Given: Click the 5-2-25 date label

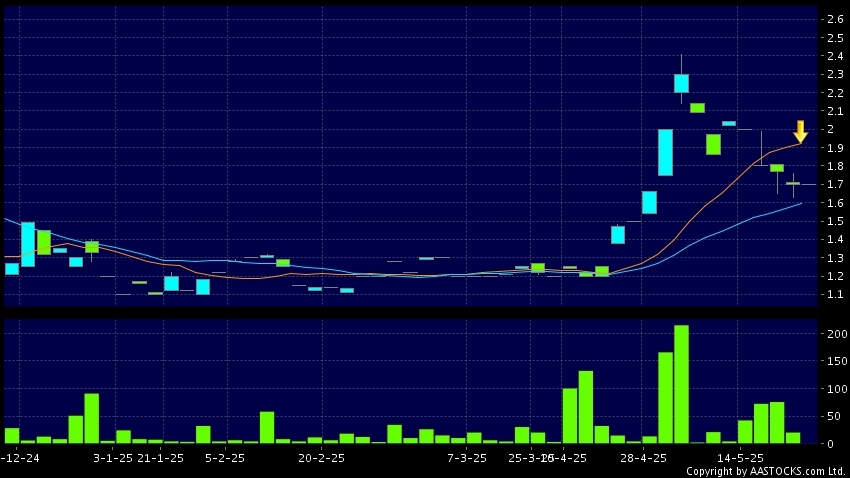Looking at the screenshot, I should click(x=225, y=458).
